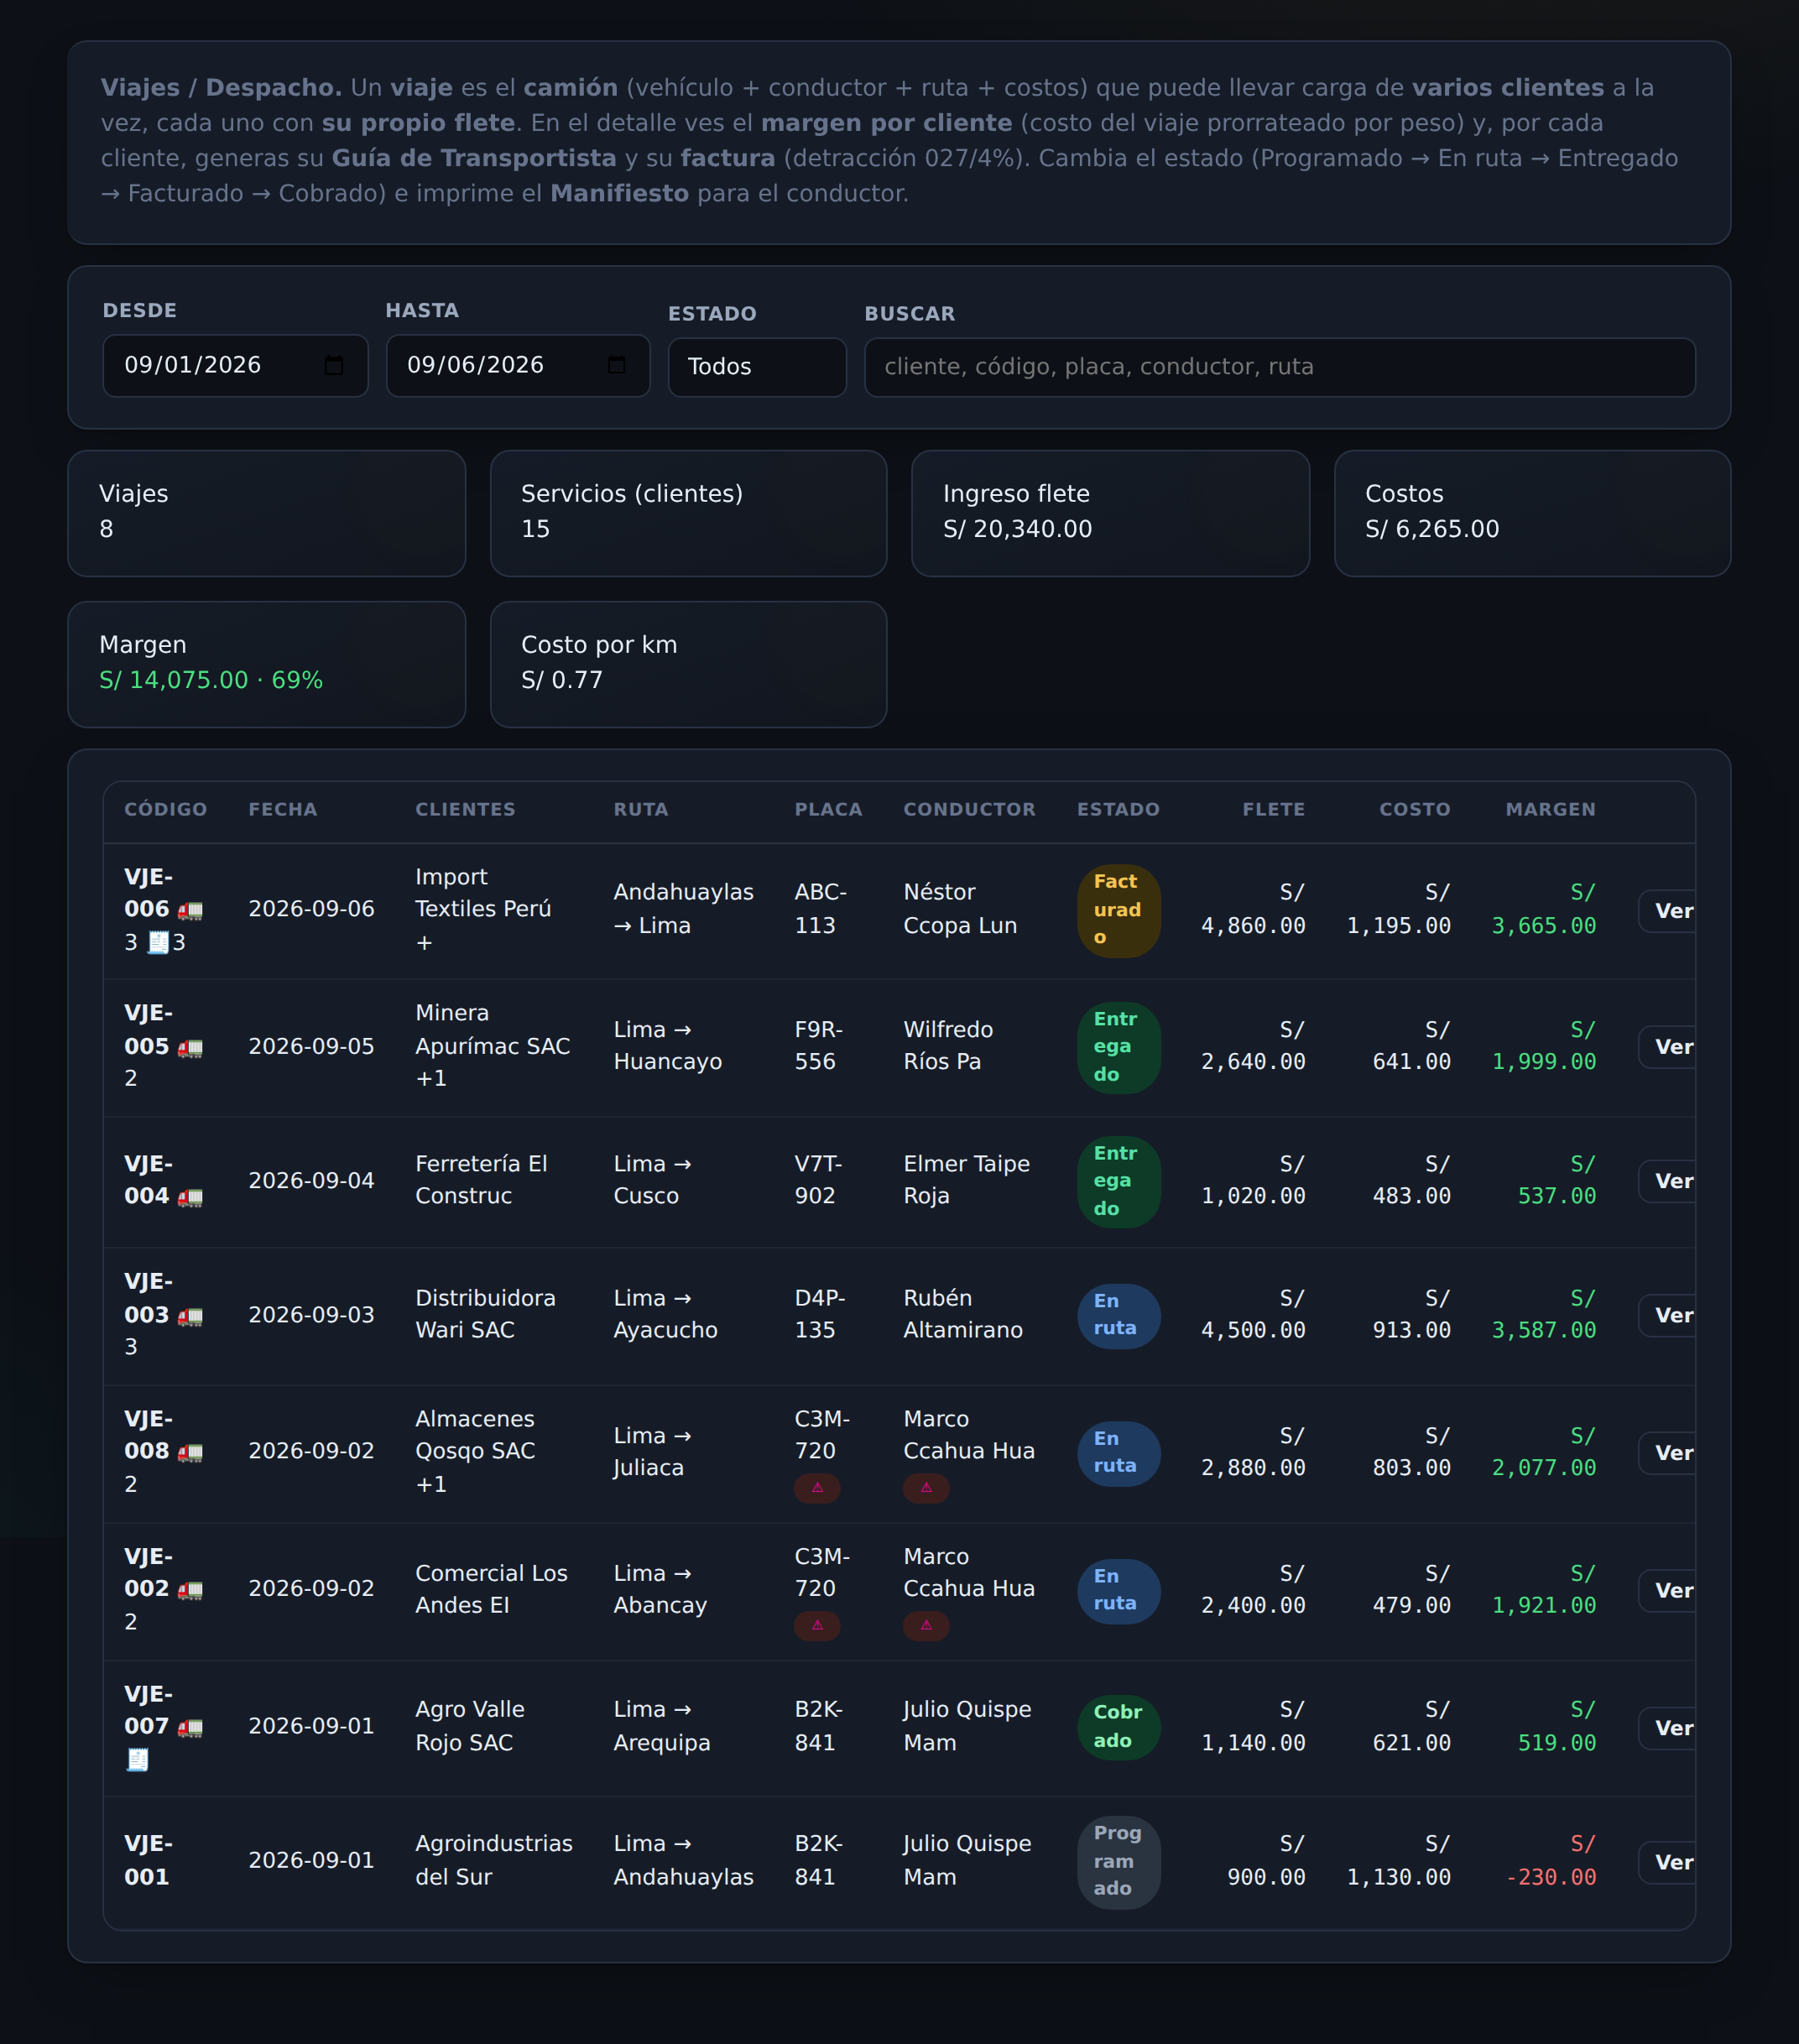Focus the Buscar search field

point(1279,367)
